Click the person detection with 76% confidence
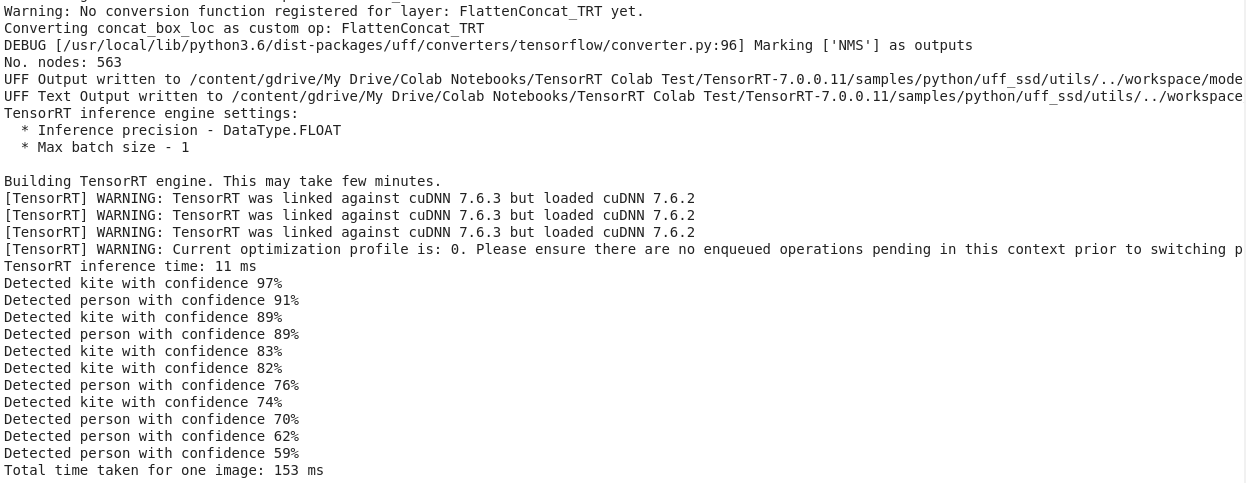This screenshot has height=483, width=1246. click(x=151, y=385)
